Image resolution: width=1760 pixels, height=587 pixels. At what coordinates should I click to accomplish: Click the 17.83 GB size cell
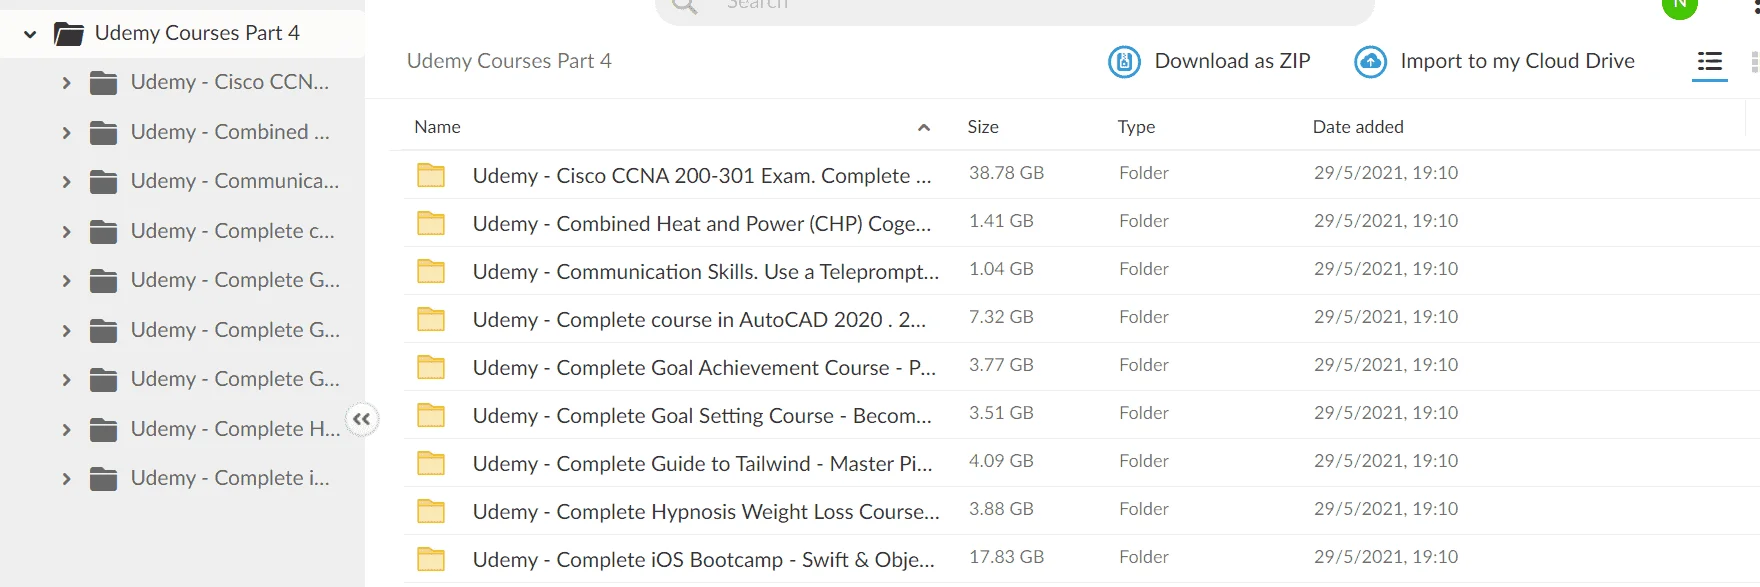[x=1006, y=557]
